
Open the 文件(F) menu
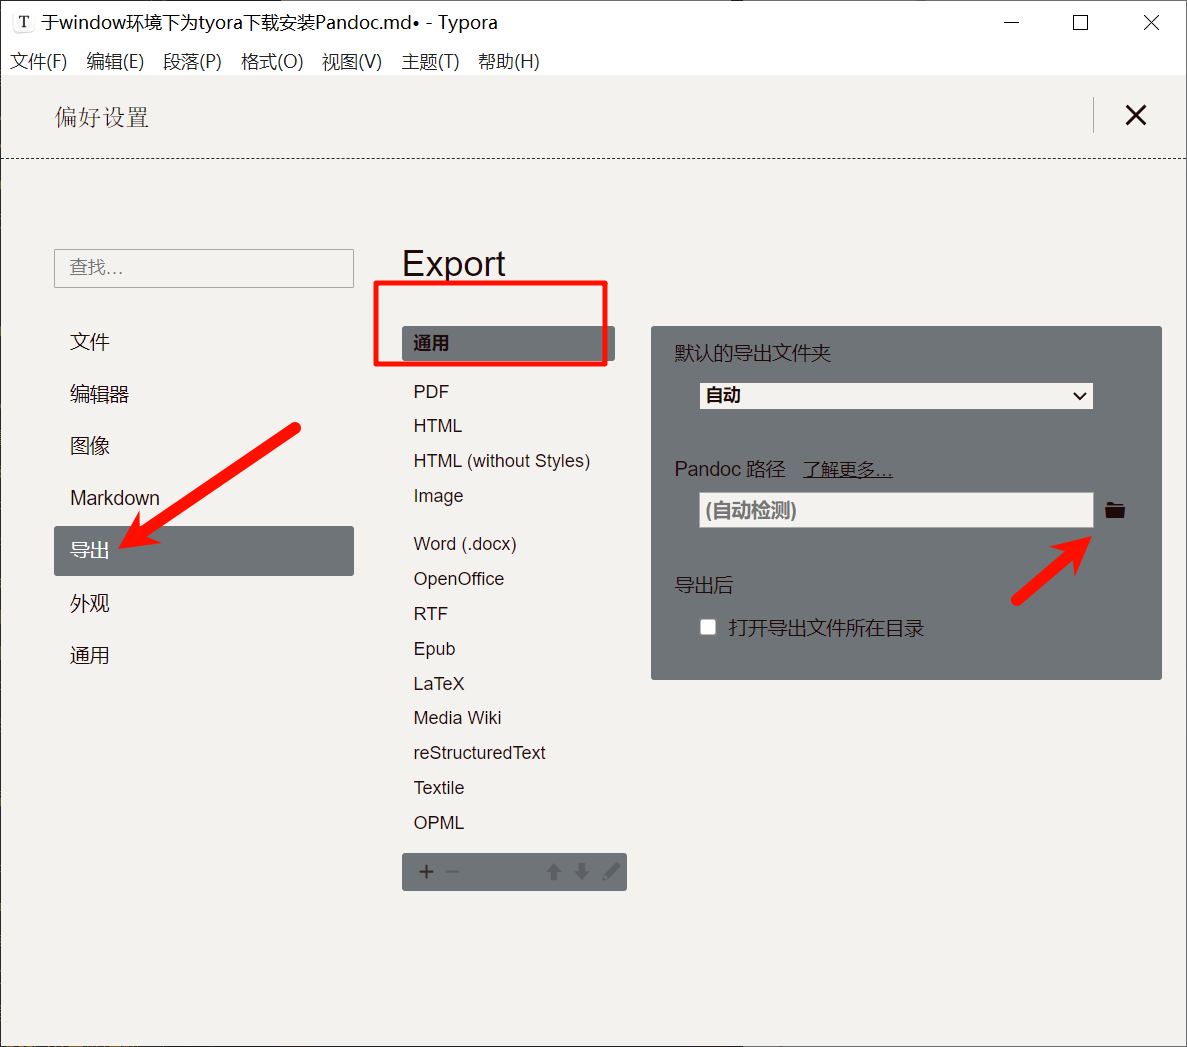click(39, 61)
